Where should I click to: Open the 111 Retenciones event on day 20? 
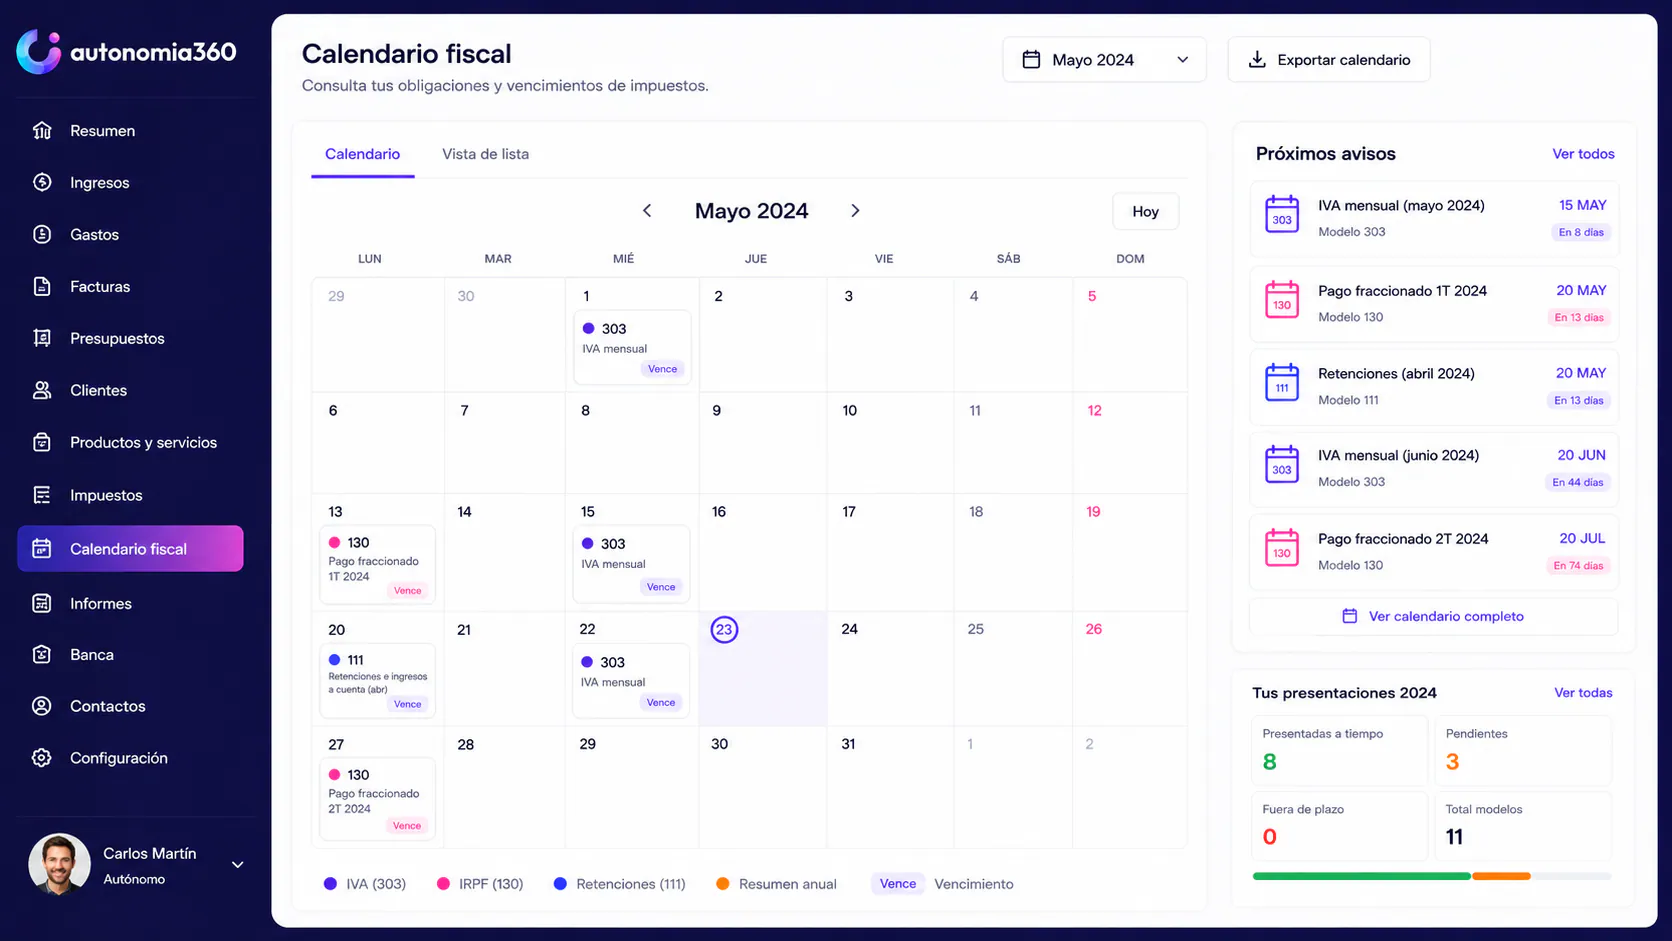pos(377,681)
